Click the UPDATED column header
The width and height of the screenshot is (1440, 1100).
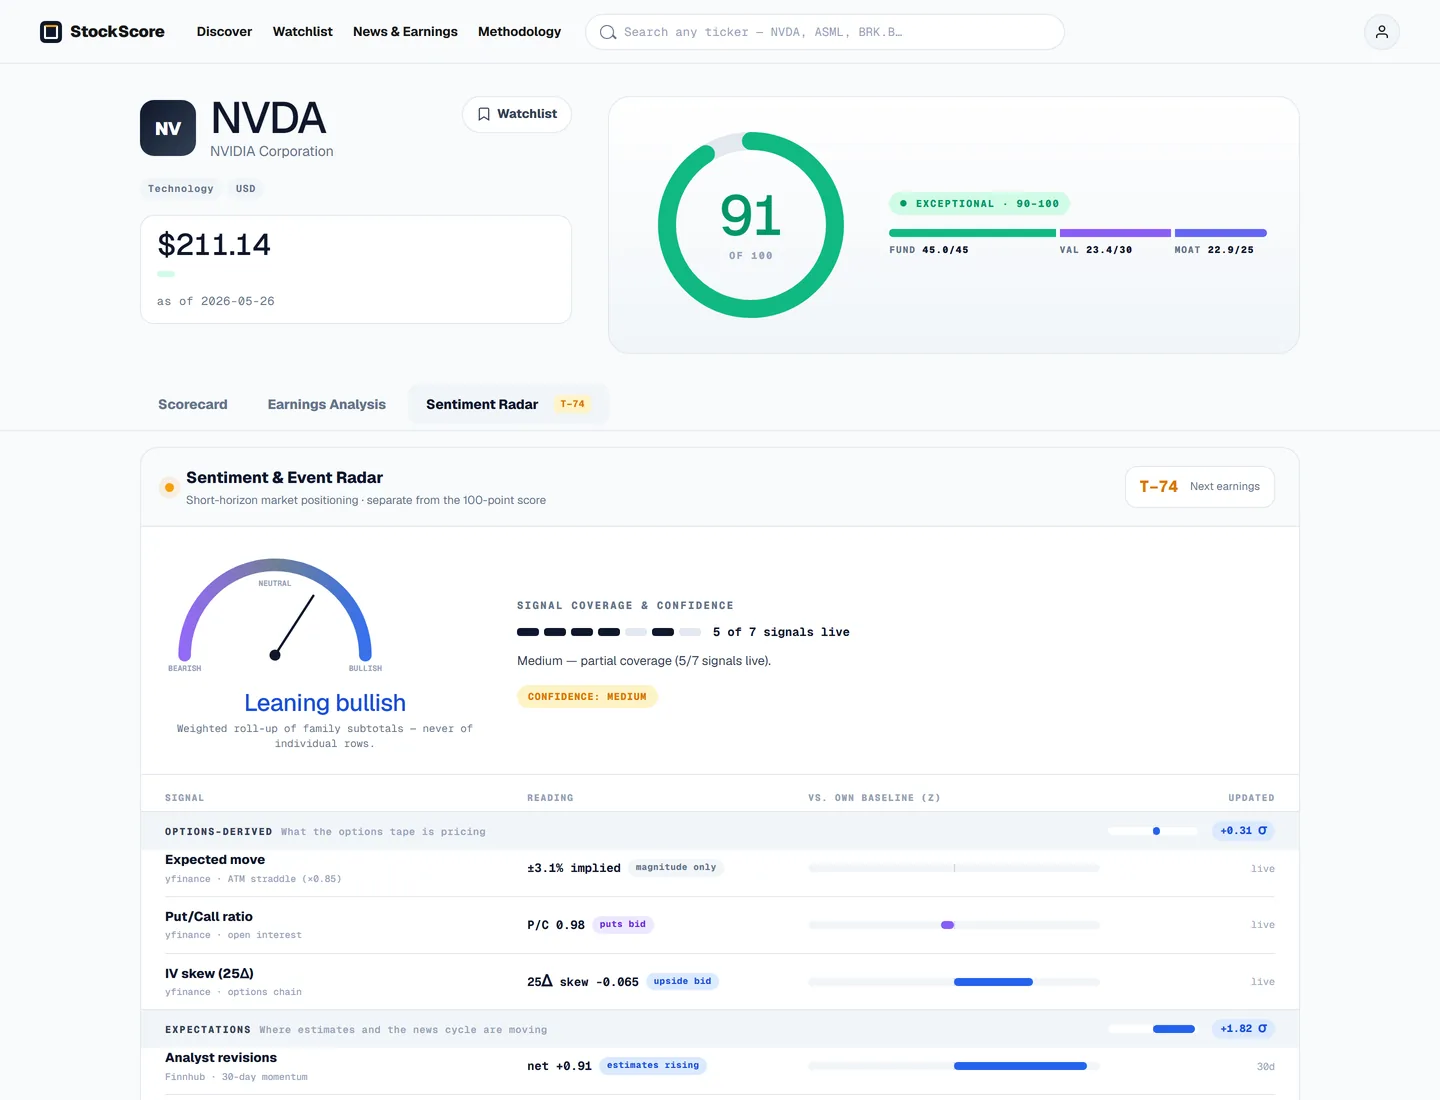tap(1251, 798)
